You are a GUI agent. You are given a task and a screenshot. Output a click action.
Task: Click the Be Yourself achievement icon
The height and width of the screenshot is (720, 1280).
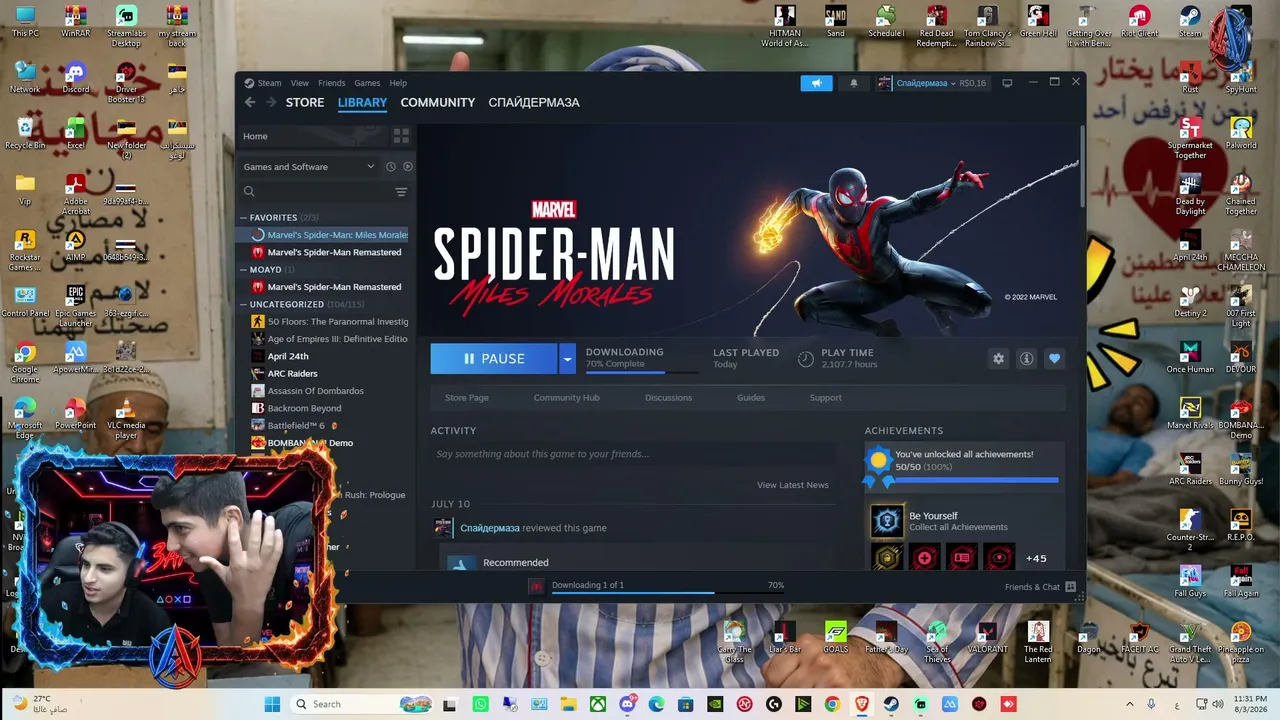coord(886,520)
